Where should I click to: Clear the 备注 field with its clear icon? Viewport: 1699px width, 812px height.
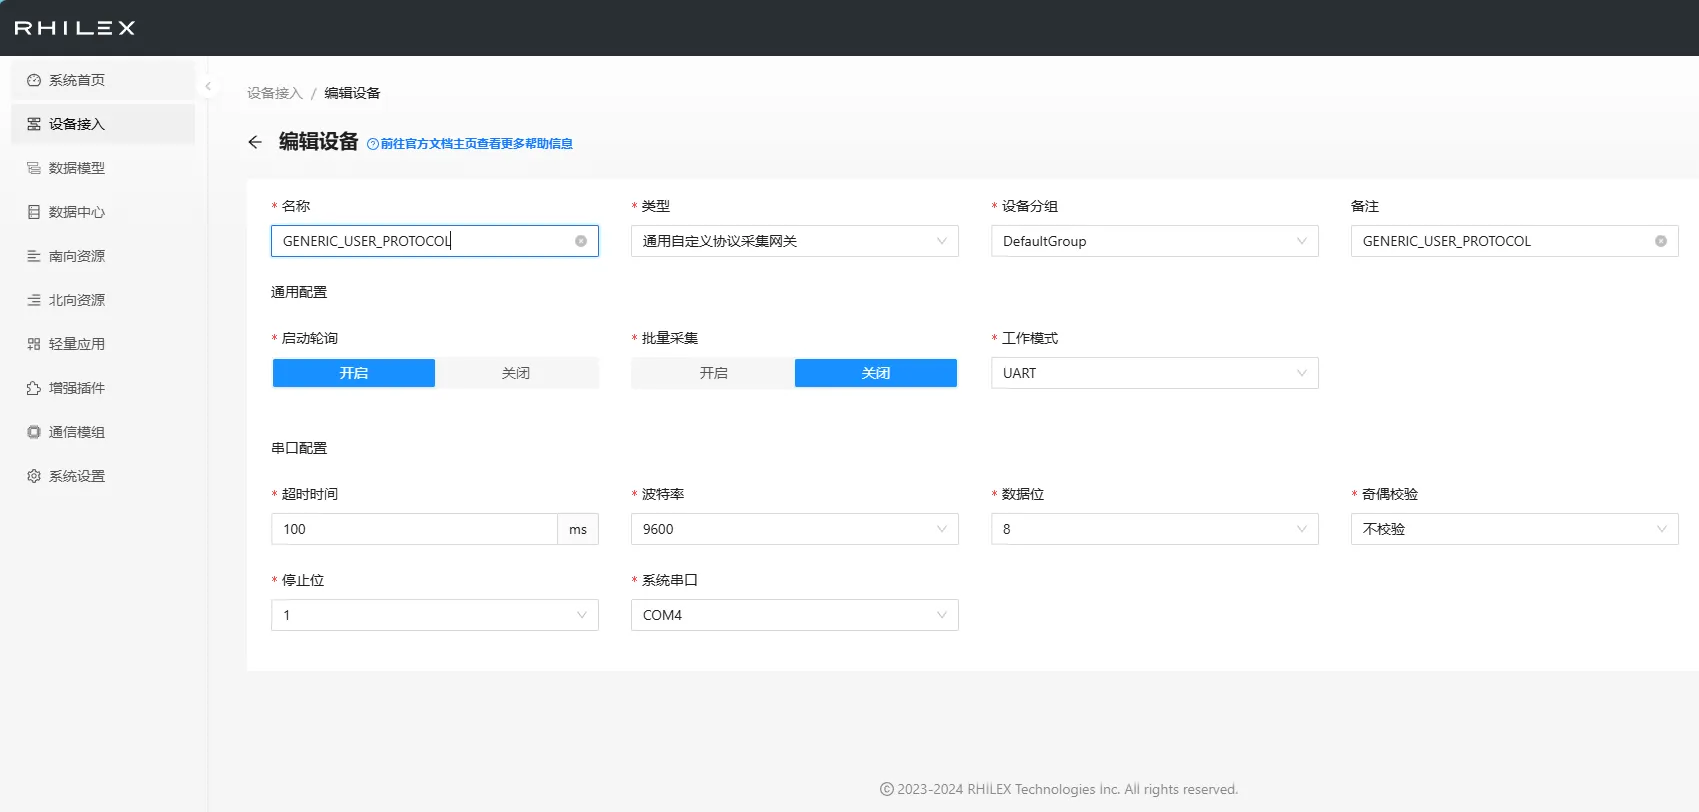click(x=1661, y=241)
